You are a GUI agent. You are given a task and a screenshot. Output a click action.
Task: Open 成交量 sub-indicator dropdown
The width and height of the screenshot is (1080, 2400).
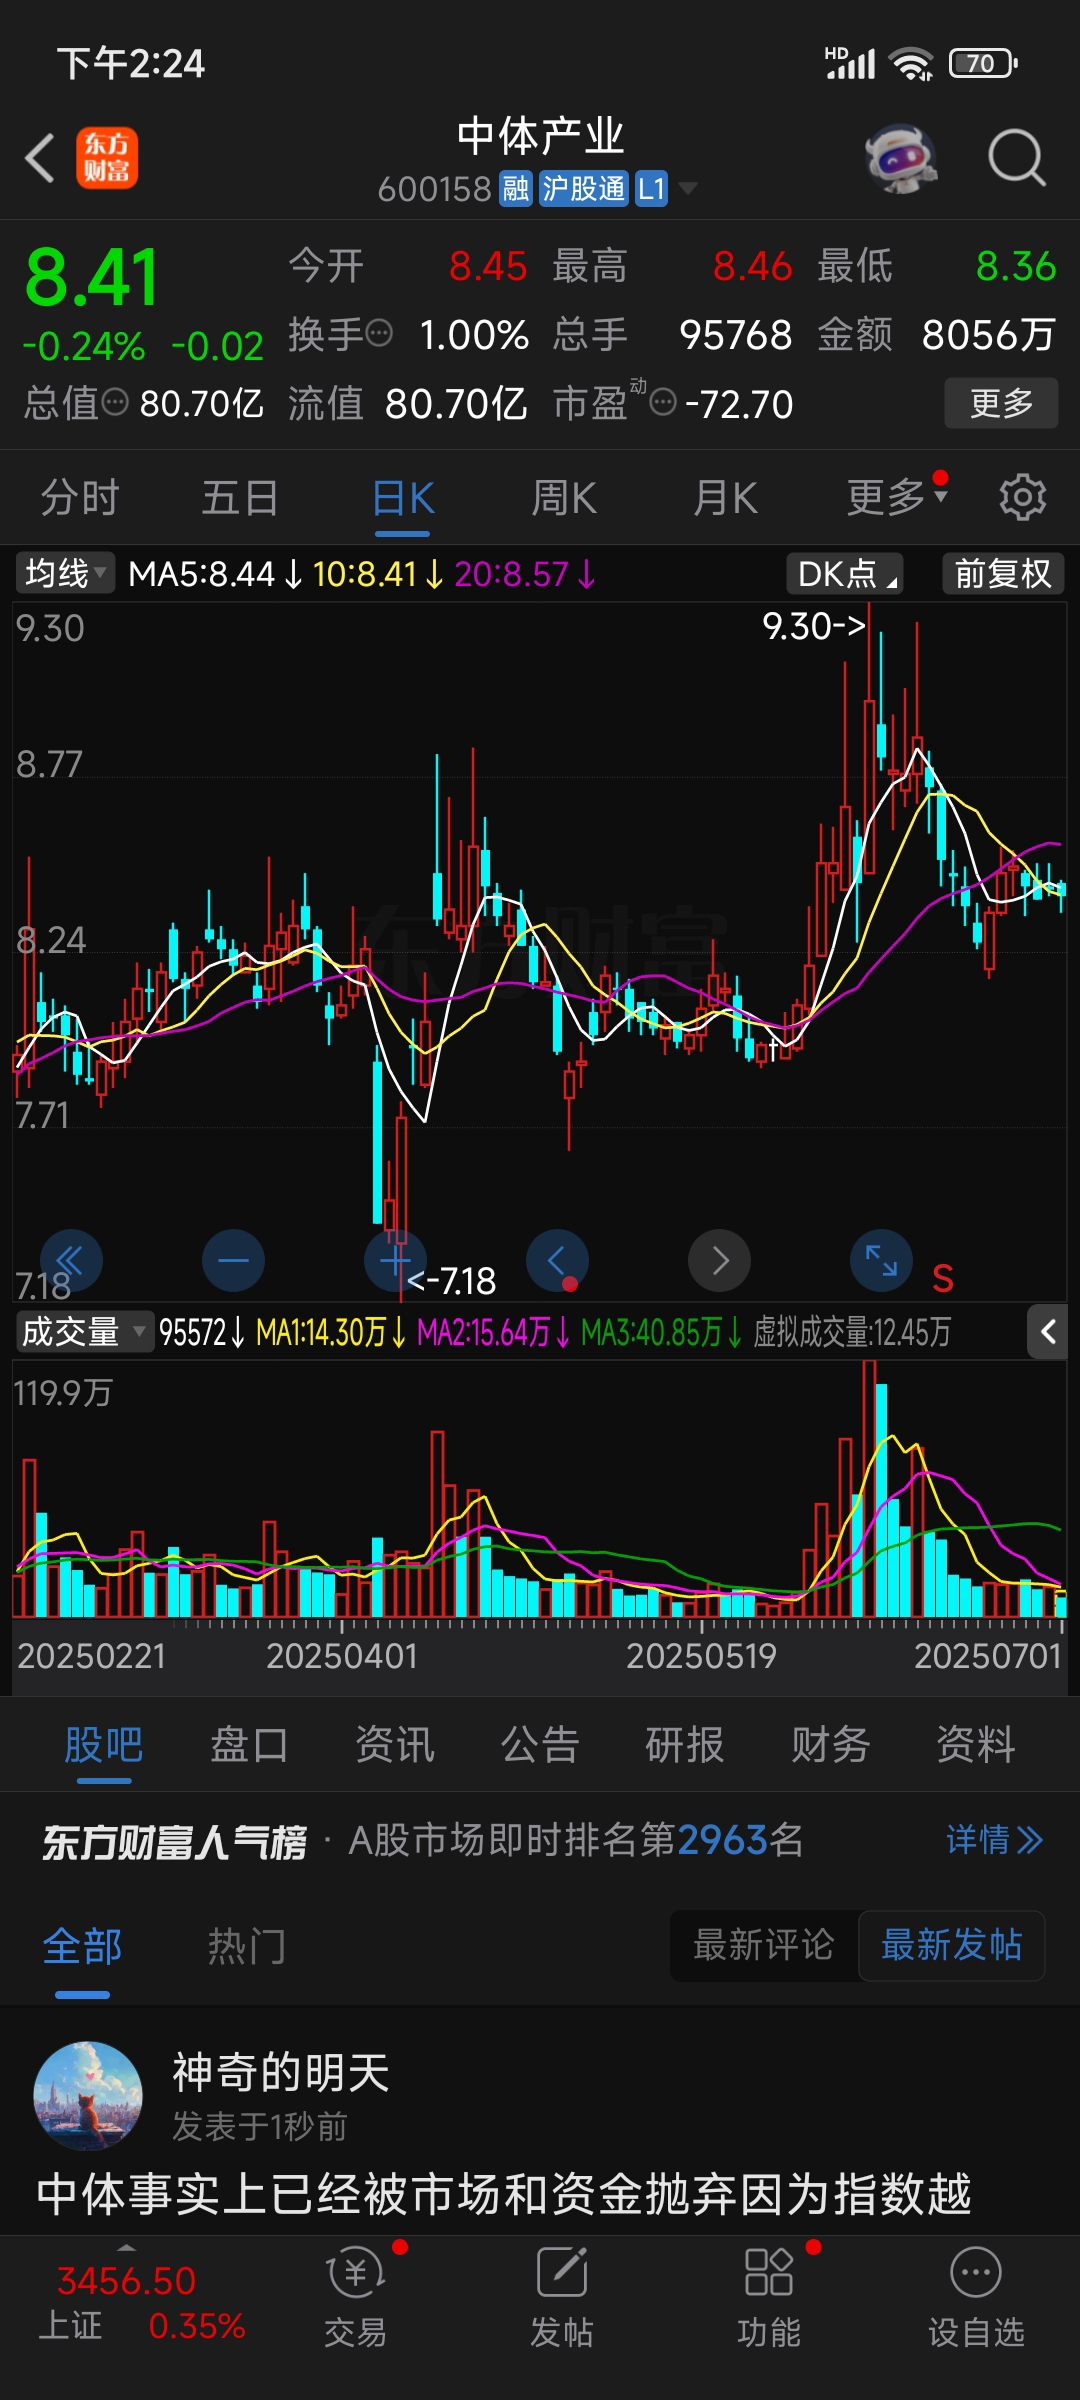click(84, 1332)
